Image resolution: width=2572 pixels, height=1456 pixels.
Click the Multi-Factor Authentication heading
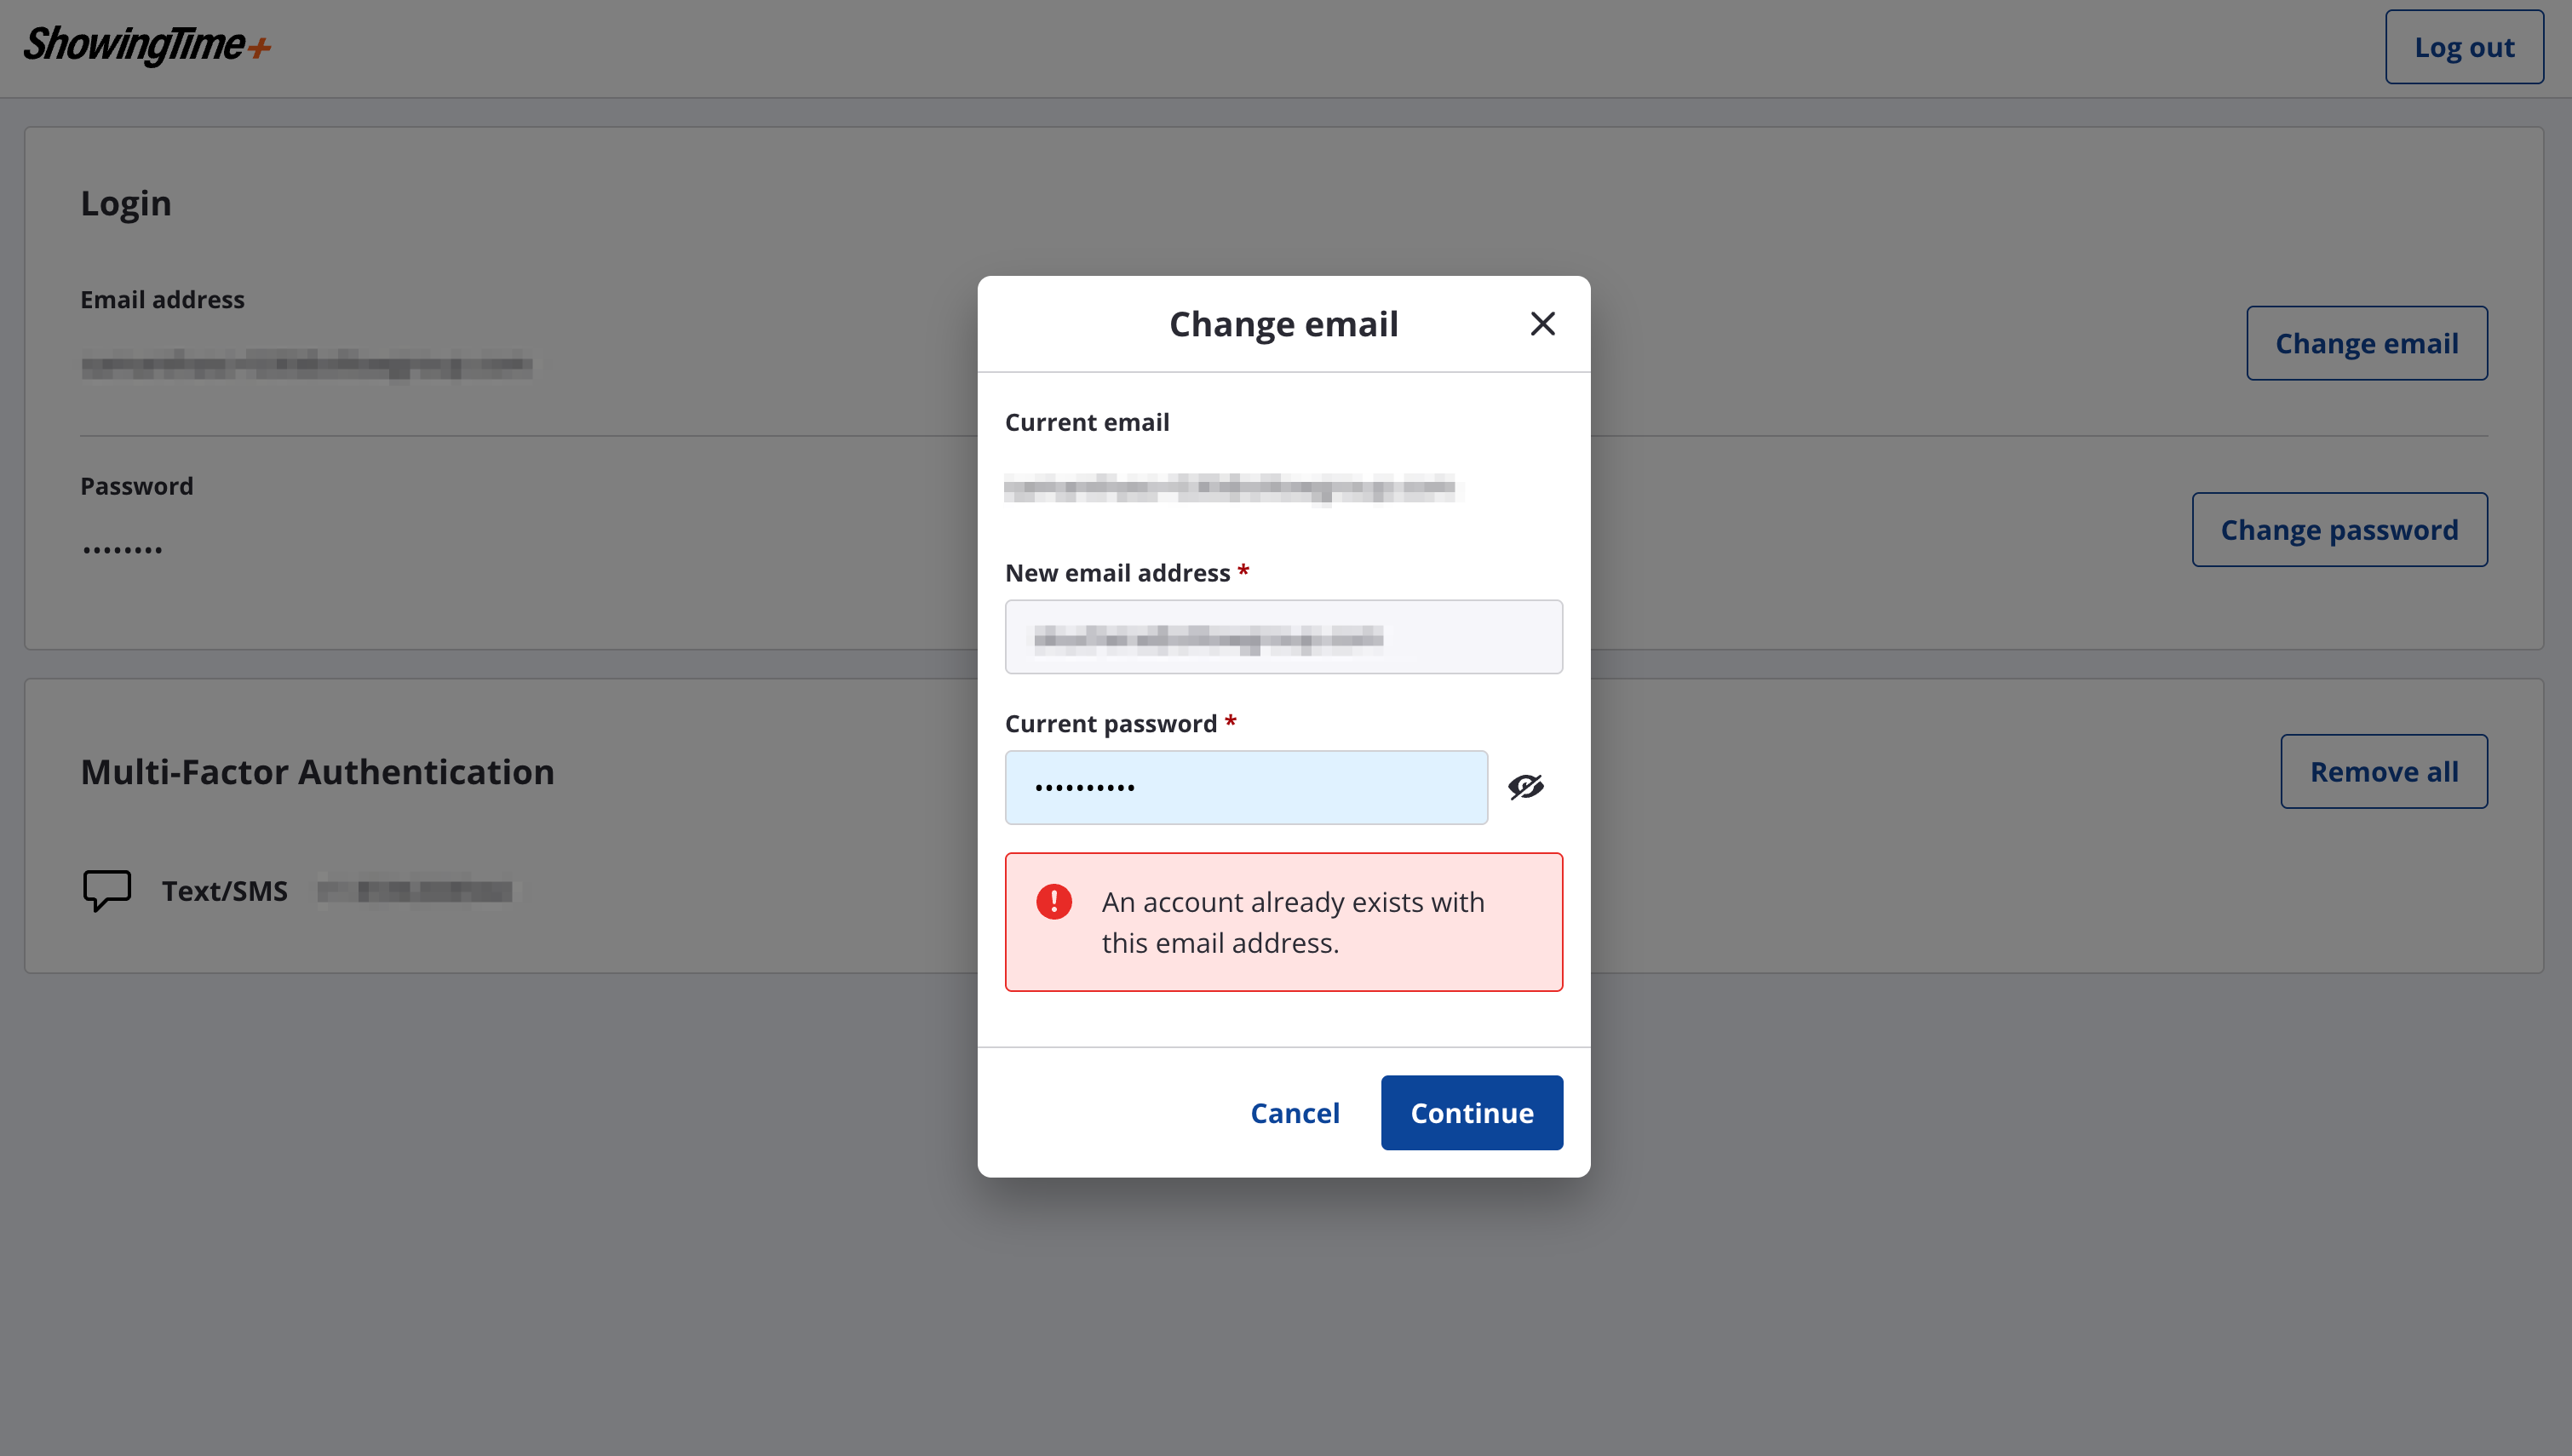[317, 772]
